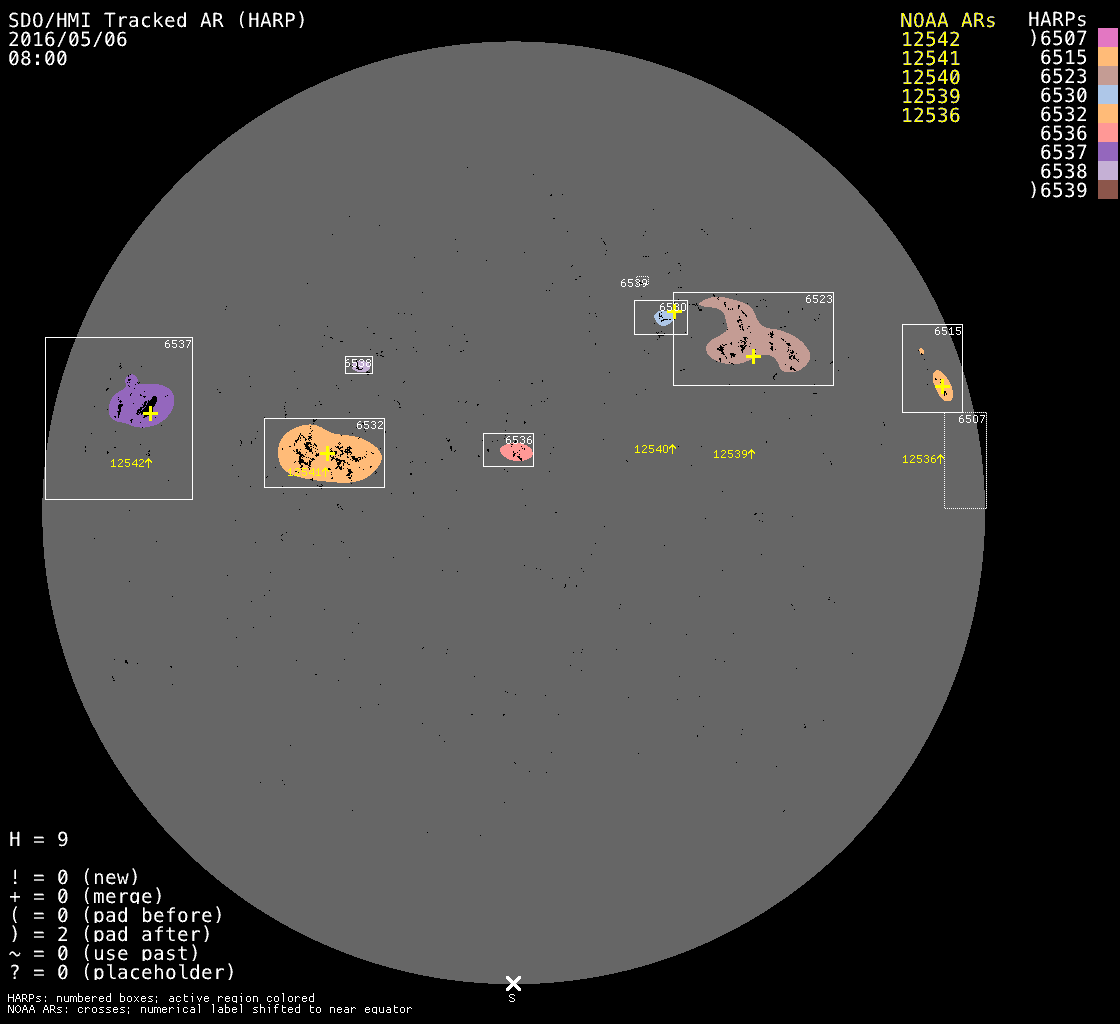Screen dimensions: 1120x1024
Task: Click the 2016/05/06 date text
Action: click(x=68, y=39)
